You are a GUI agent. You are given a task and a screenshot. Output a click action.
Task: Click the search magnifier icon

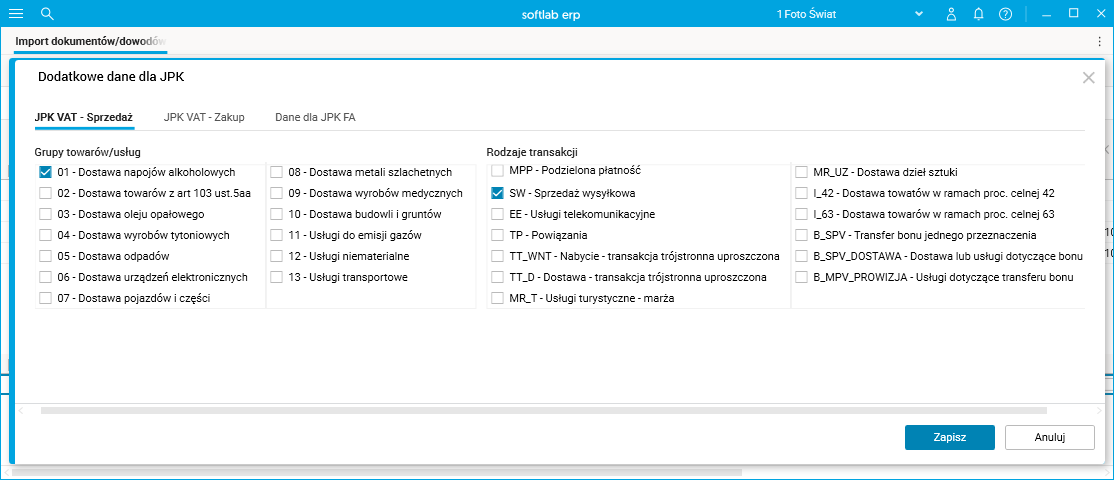tap(47, 14)
